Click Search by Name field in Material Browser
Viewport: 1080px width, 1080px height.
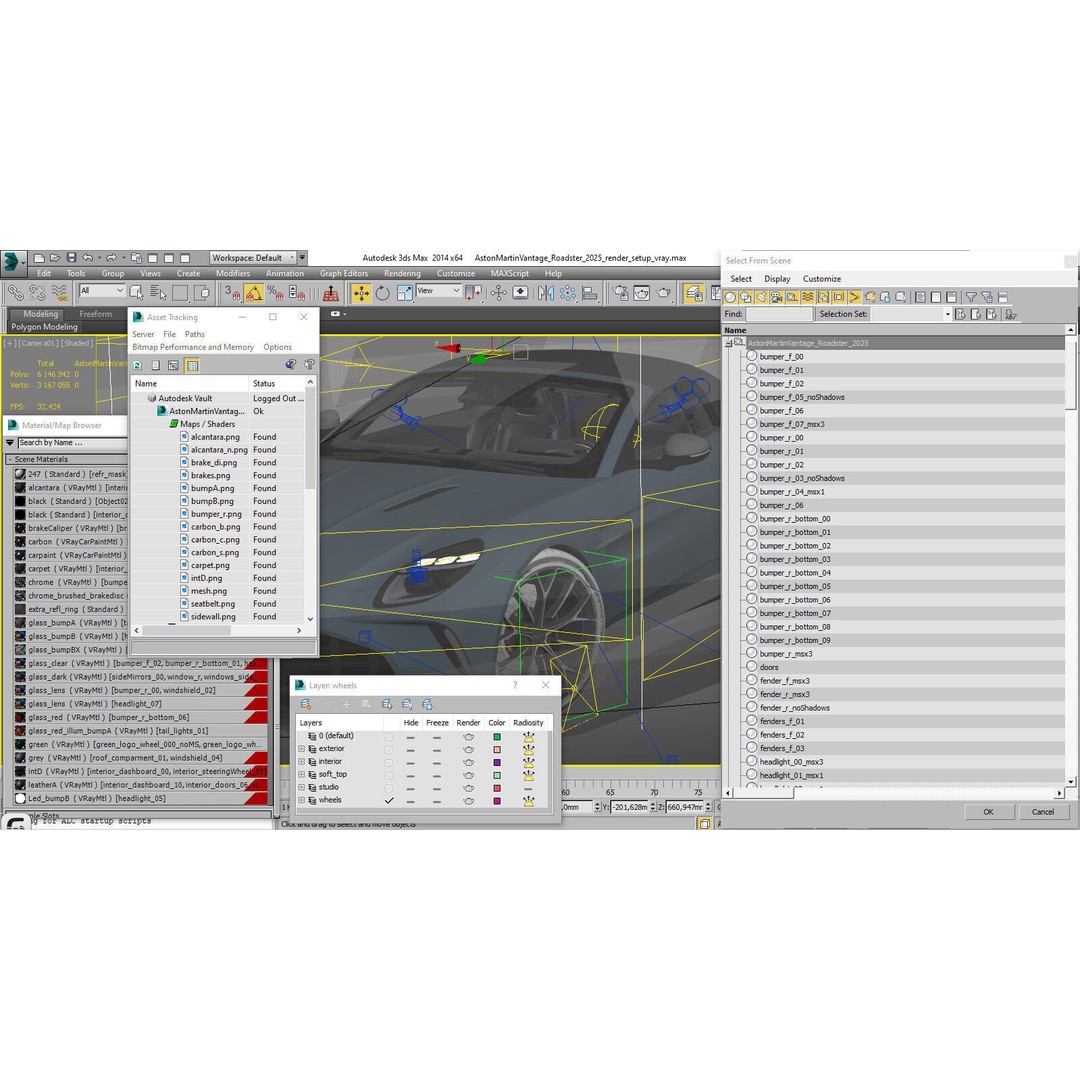click(x=72, y=443)
